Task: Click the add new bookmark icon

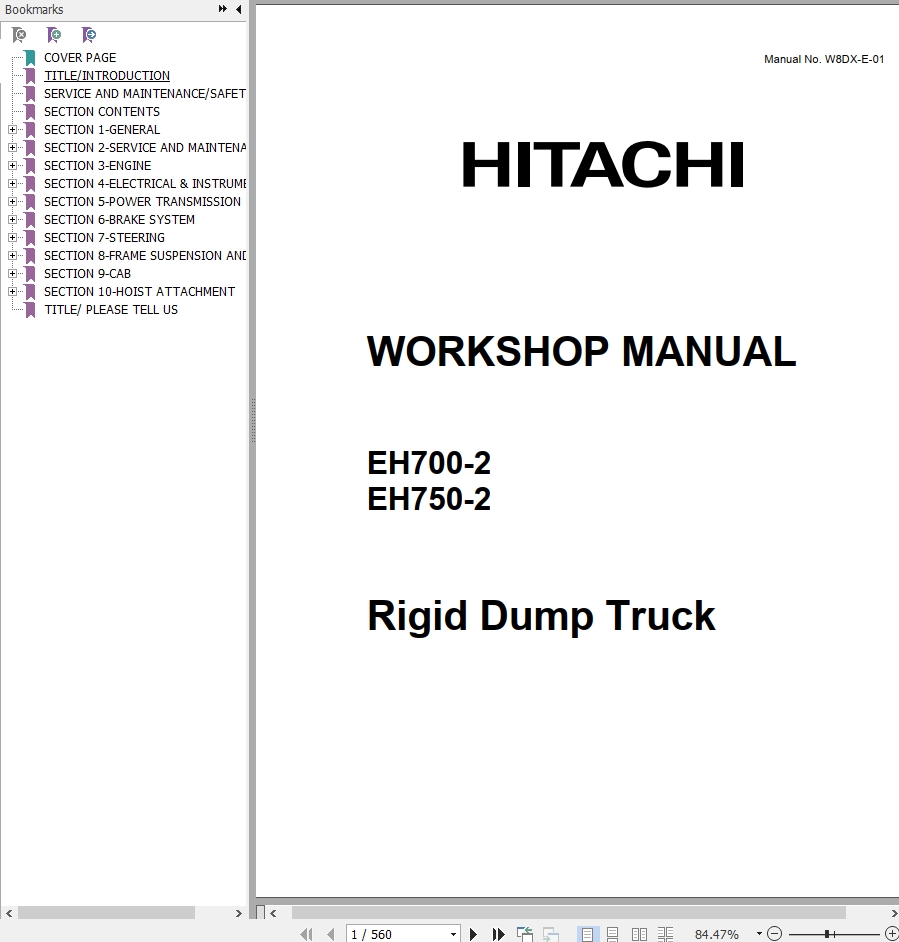Action: tap(54, 35)
